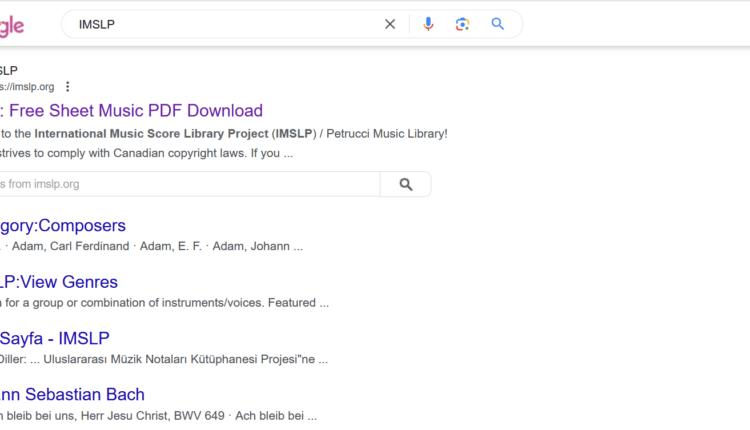750x430 pixels.
Task: Click snippet about 'combination of instruments/voices'
Action: [x=165, y=303]
